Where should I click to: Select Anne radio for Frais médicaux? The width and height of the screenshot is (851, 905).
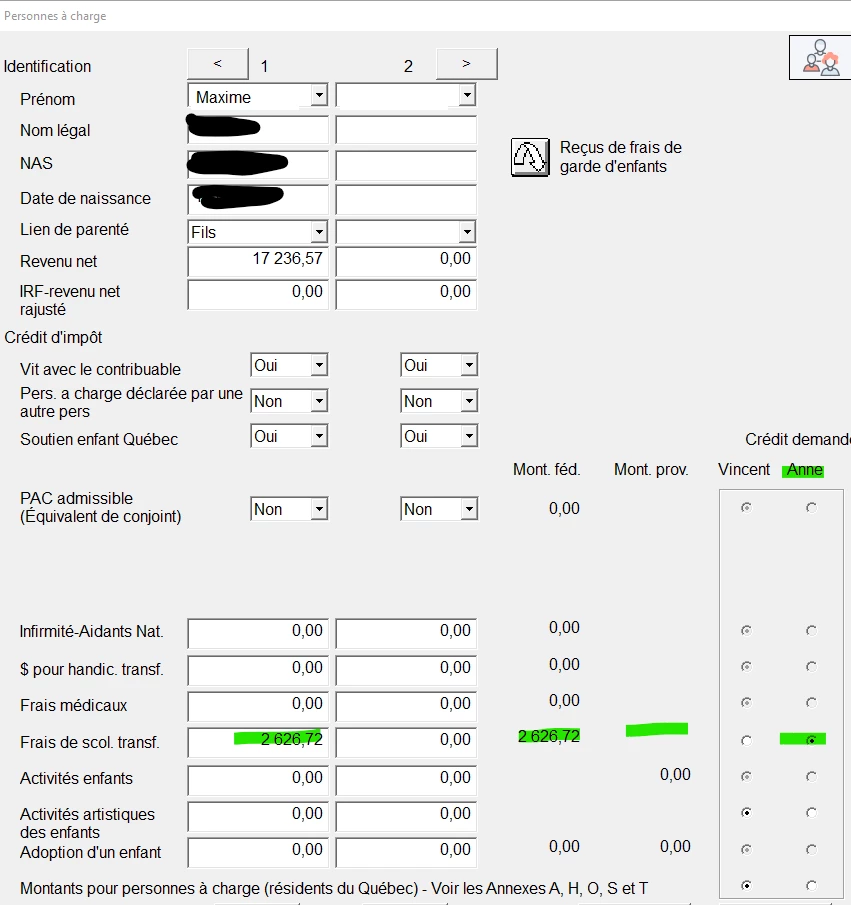point(811,702)
